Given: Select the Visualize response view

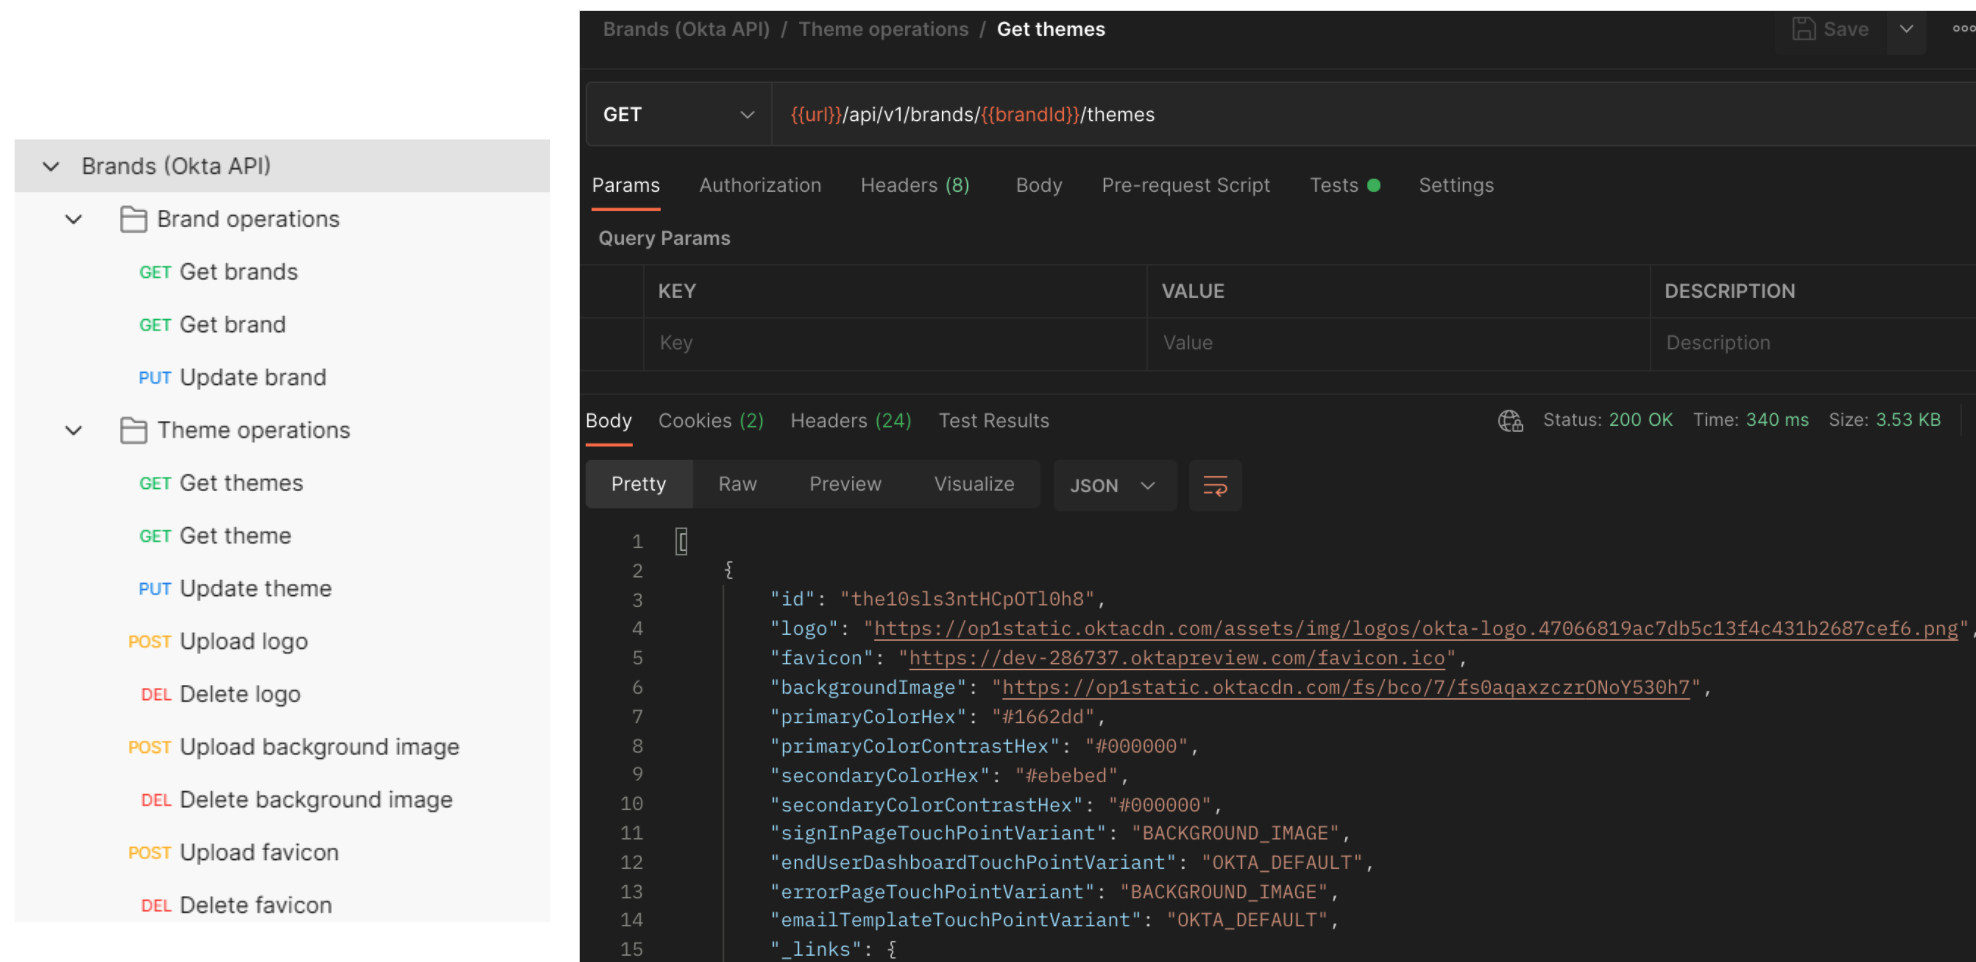Looking at the screenshot, I should point(973,484).
